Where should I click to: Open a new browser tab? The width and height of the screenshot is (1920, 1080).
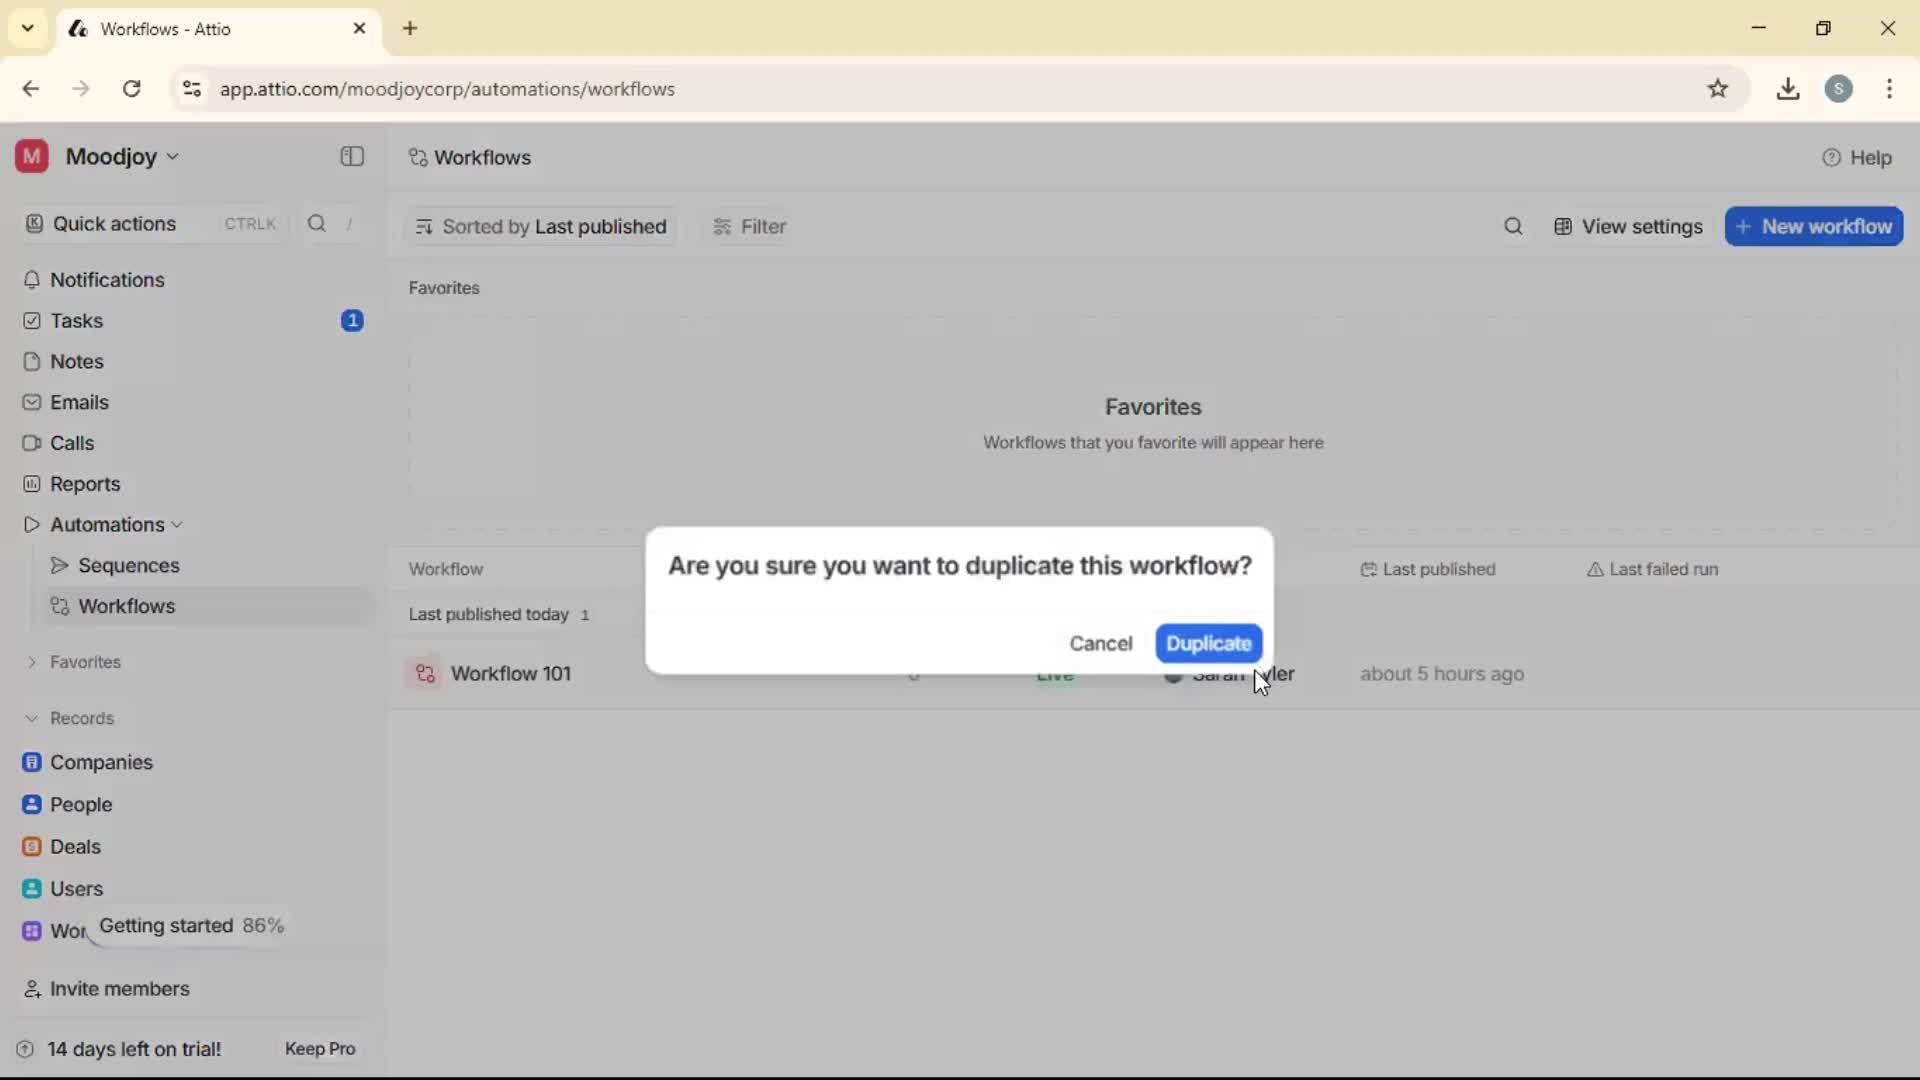(410, 29)
